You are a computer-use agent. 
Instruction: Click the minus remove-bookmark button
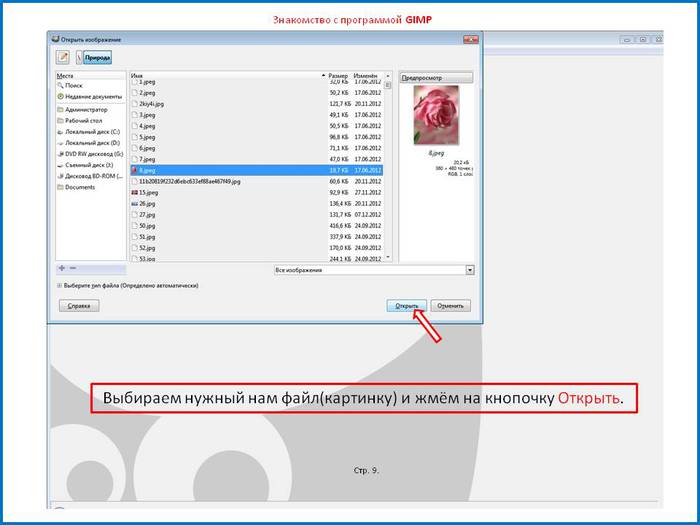(73, 268)
